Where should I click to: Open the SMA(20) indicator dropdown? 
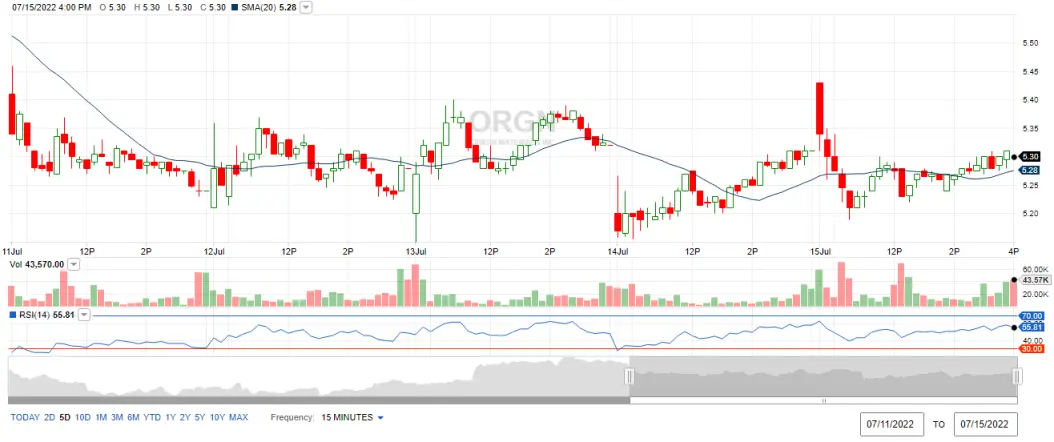(306, 7)
